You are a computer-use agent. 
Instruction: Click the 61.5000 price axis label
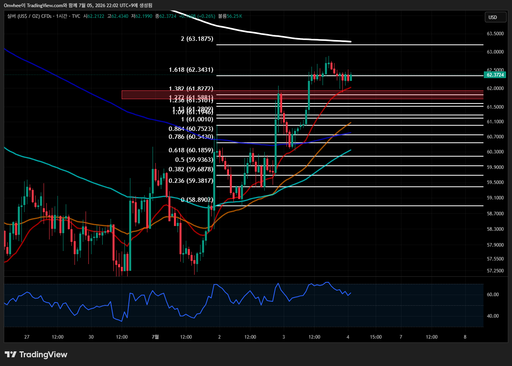495,107
